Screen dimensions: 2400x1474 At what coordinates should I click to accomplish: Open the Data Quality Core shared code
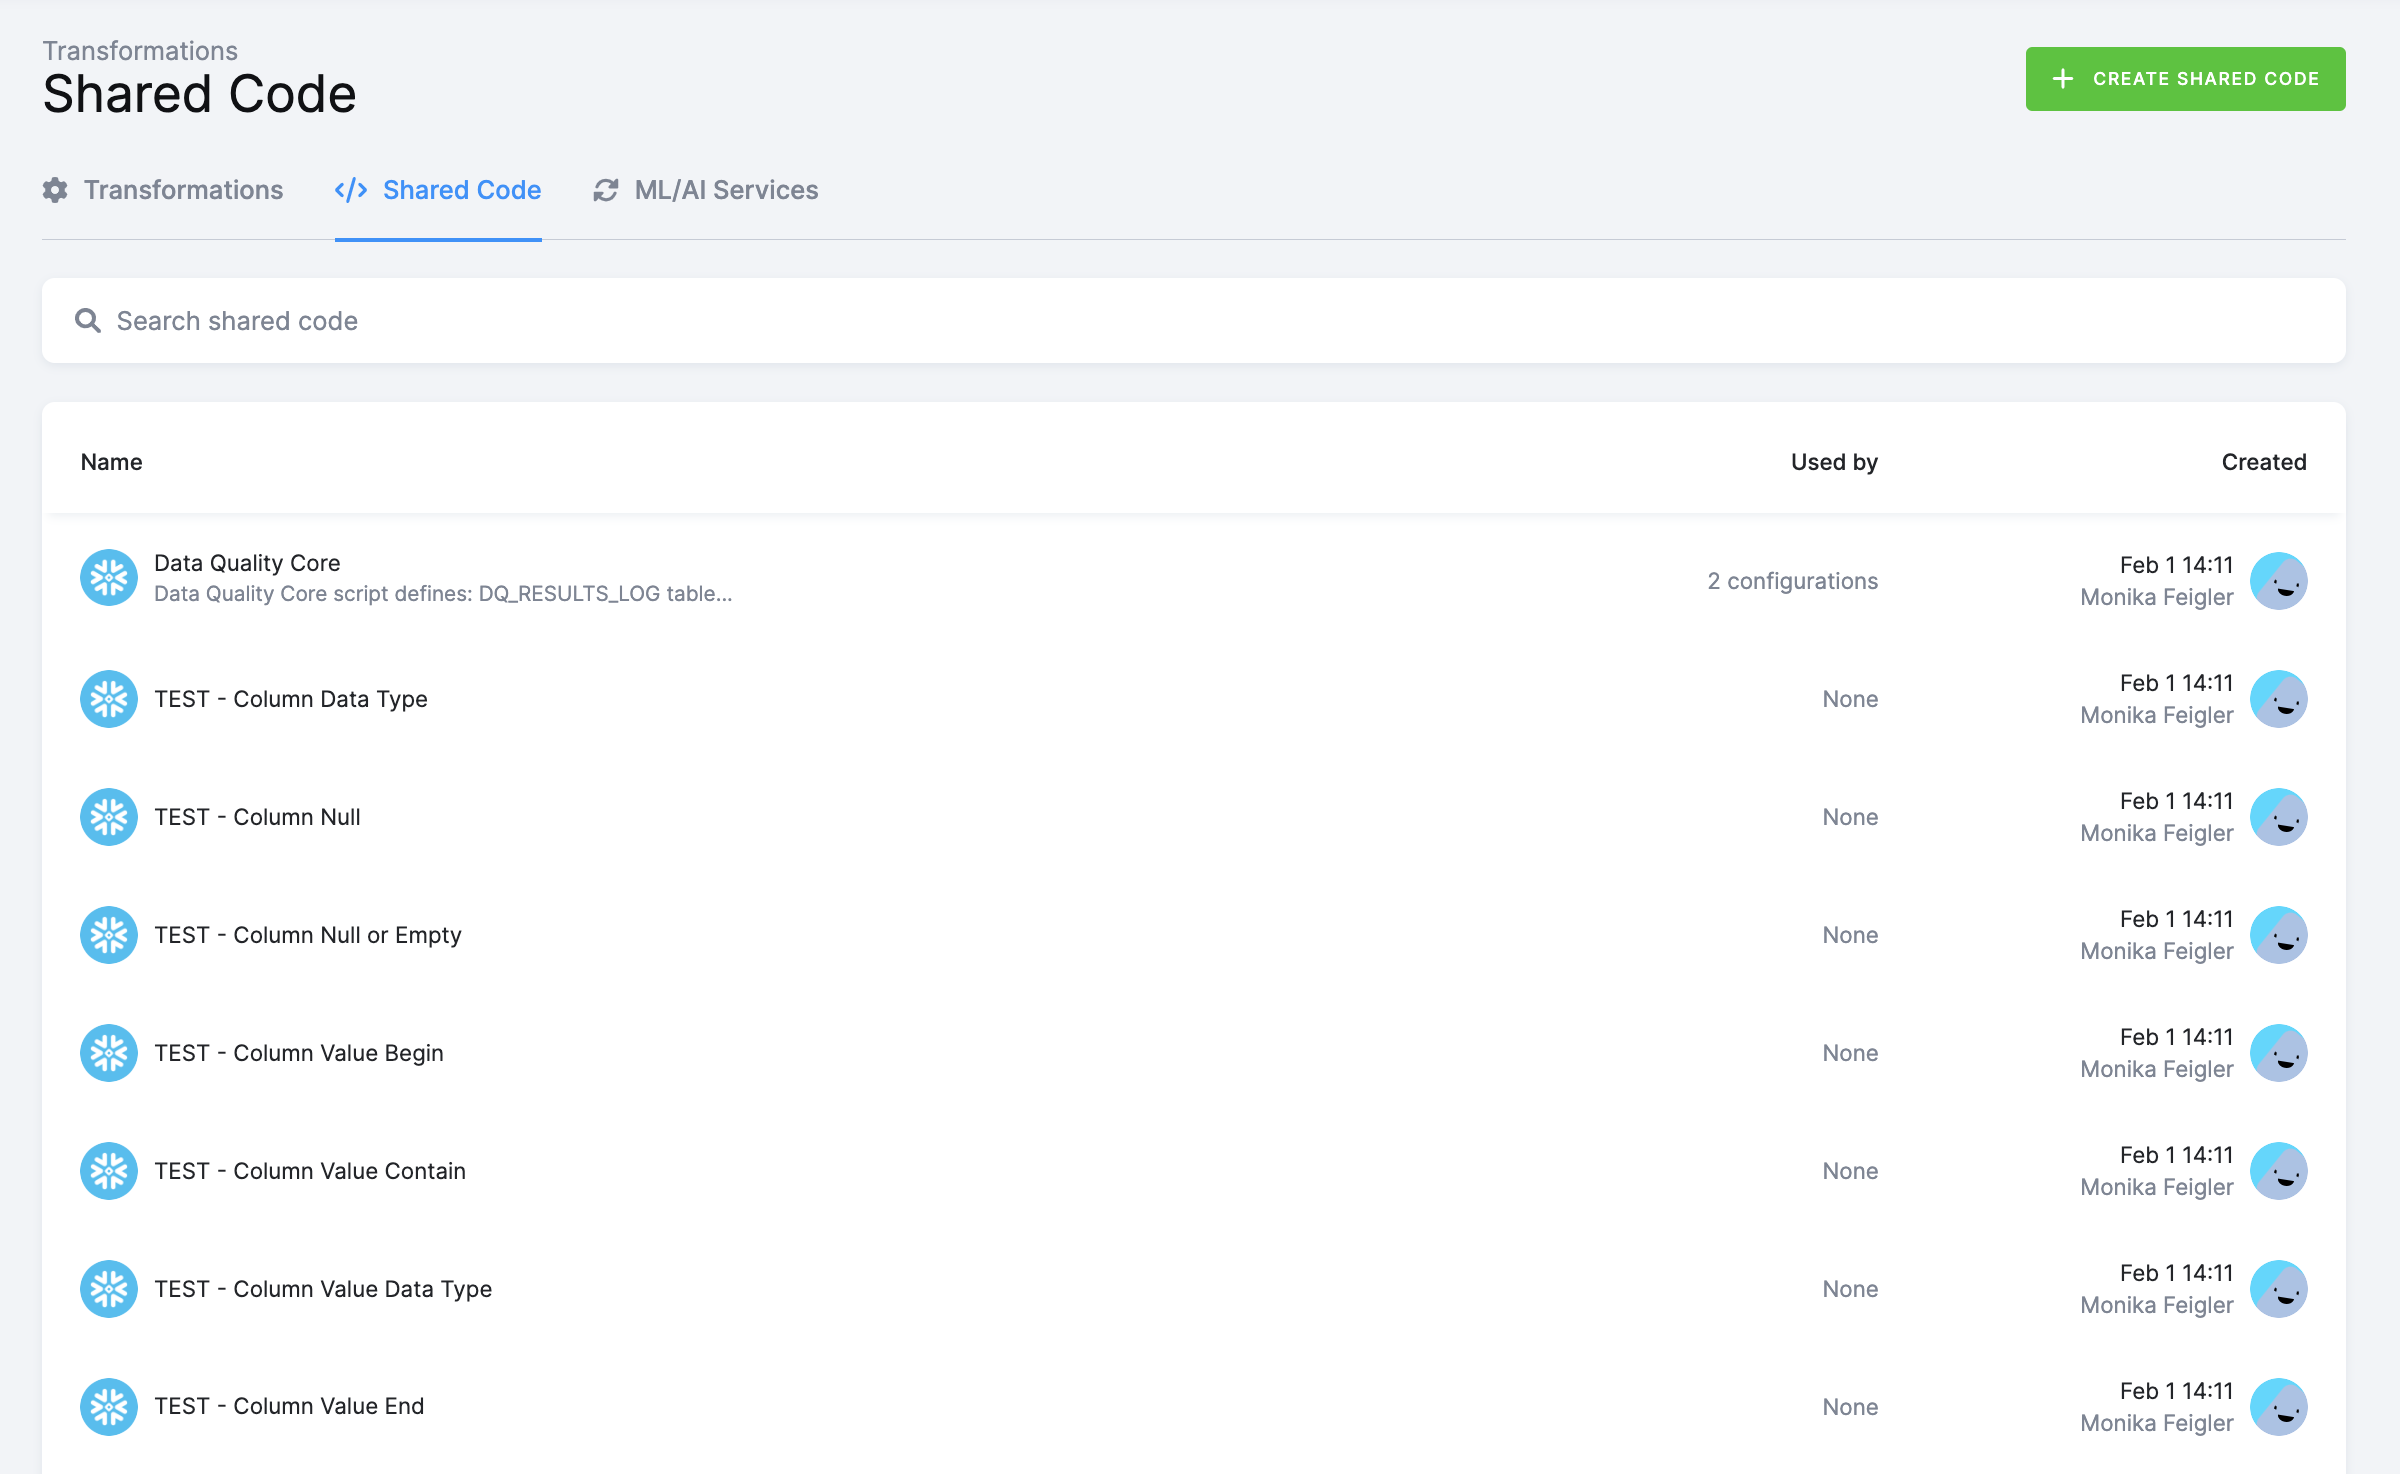(x=247, y=563)
